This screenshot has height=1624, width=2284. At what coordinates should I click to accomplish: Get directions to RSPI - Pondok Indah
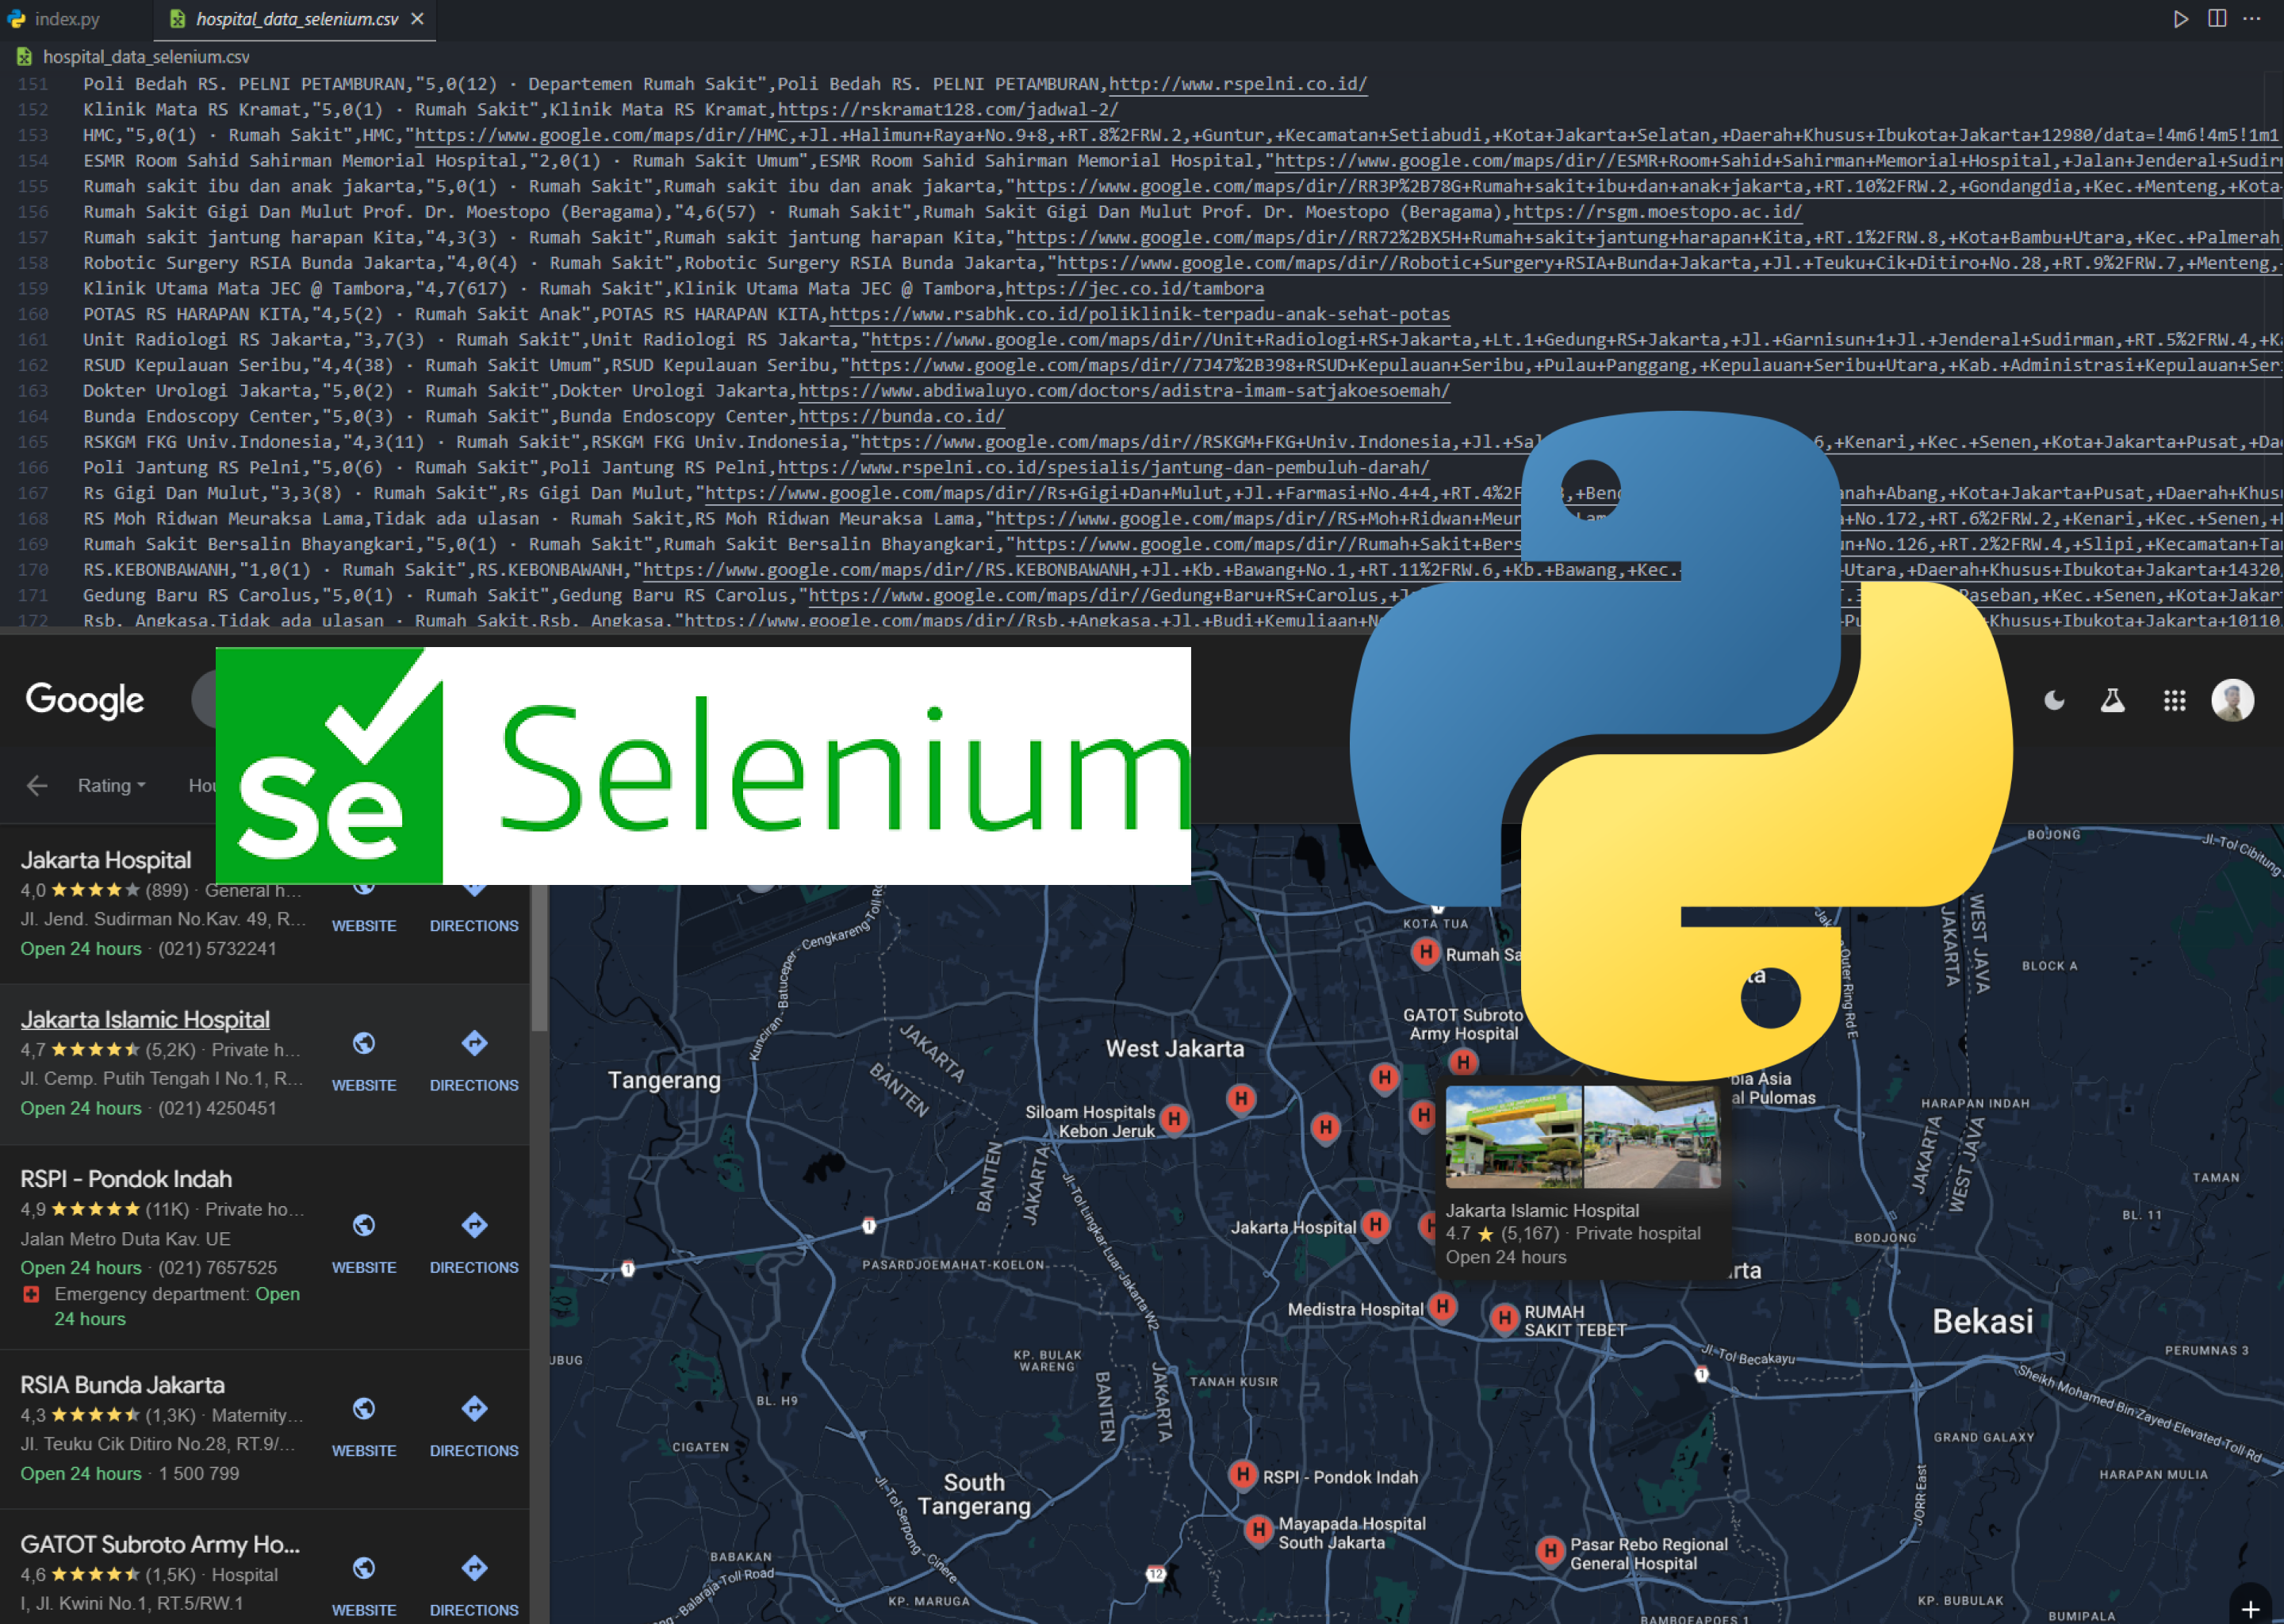click(474, 1226)
